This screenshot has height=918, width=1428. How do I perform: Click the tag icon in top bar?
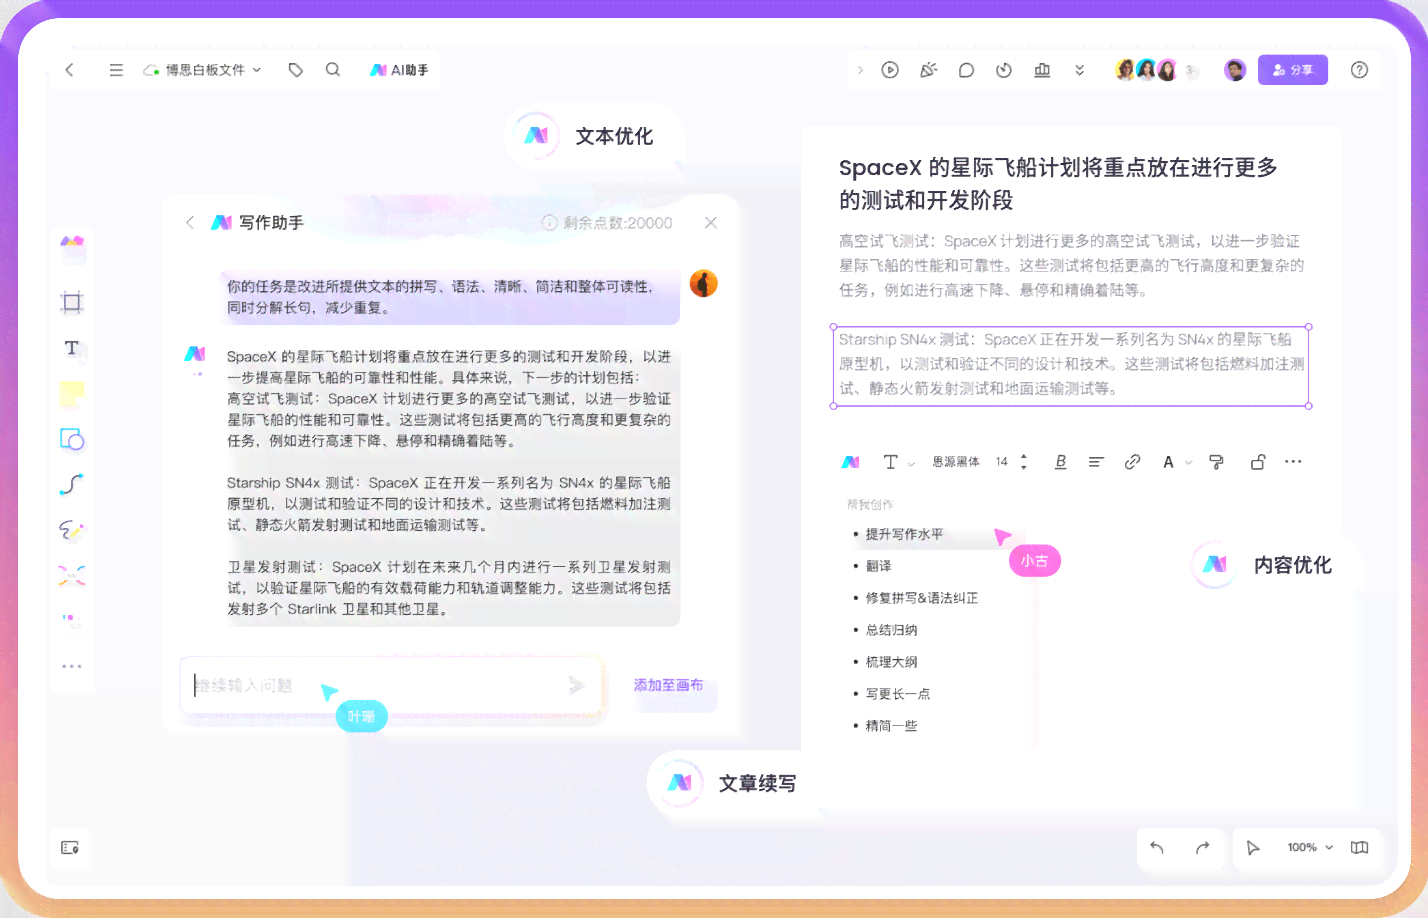click(295, 70)
